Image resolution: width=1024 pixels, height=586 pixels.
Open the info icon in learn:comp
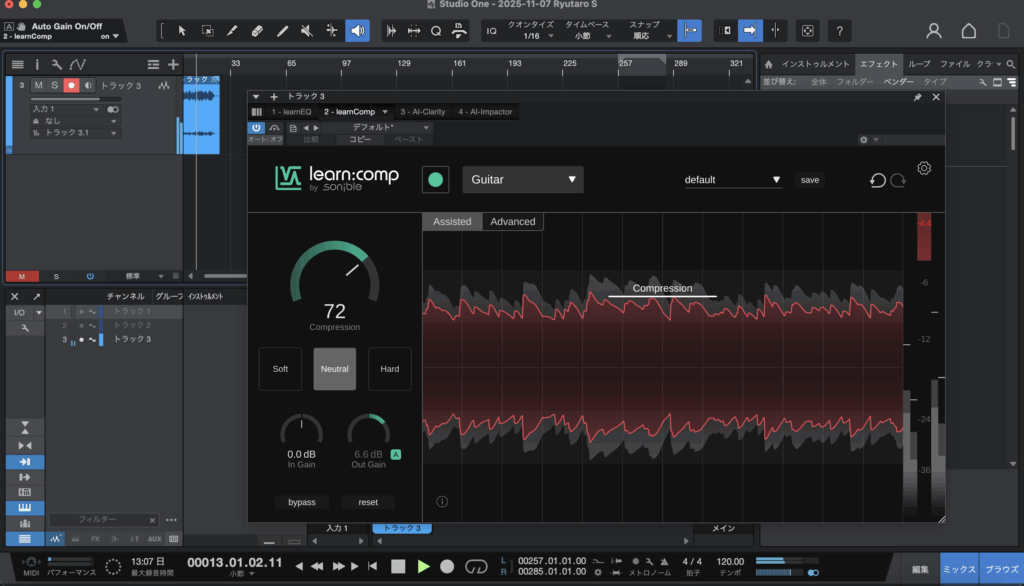click(x=442, y=502)
